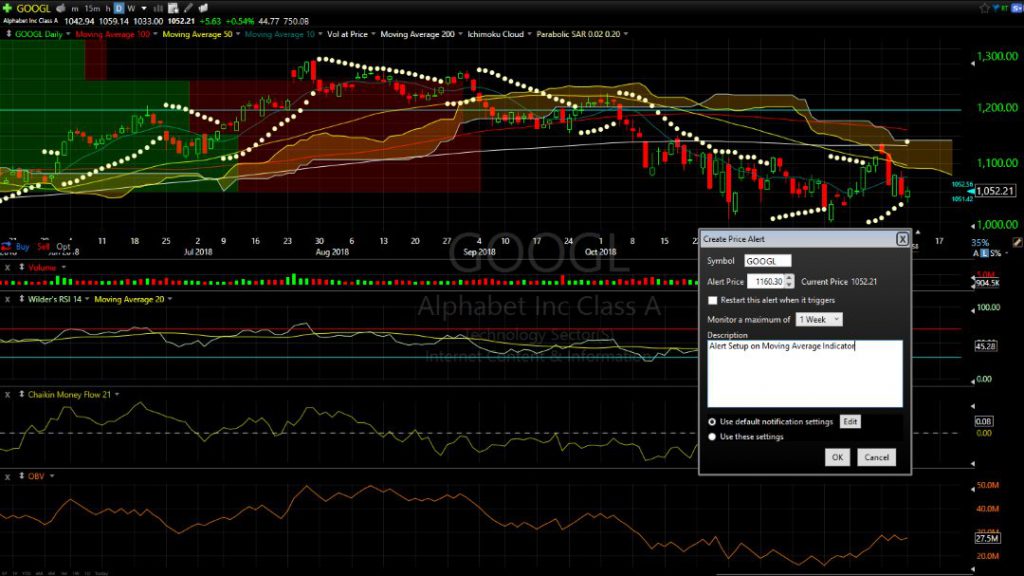
Task: Expand the Moving Average 100 options dropdown
Action: (157, 33)
